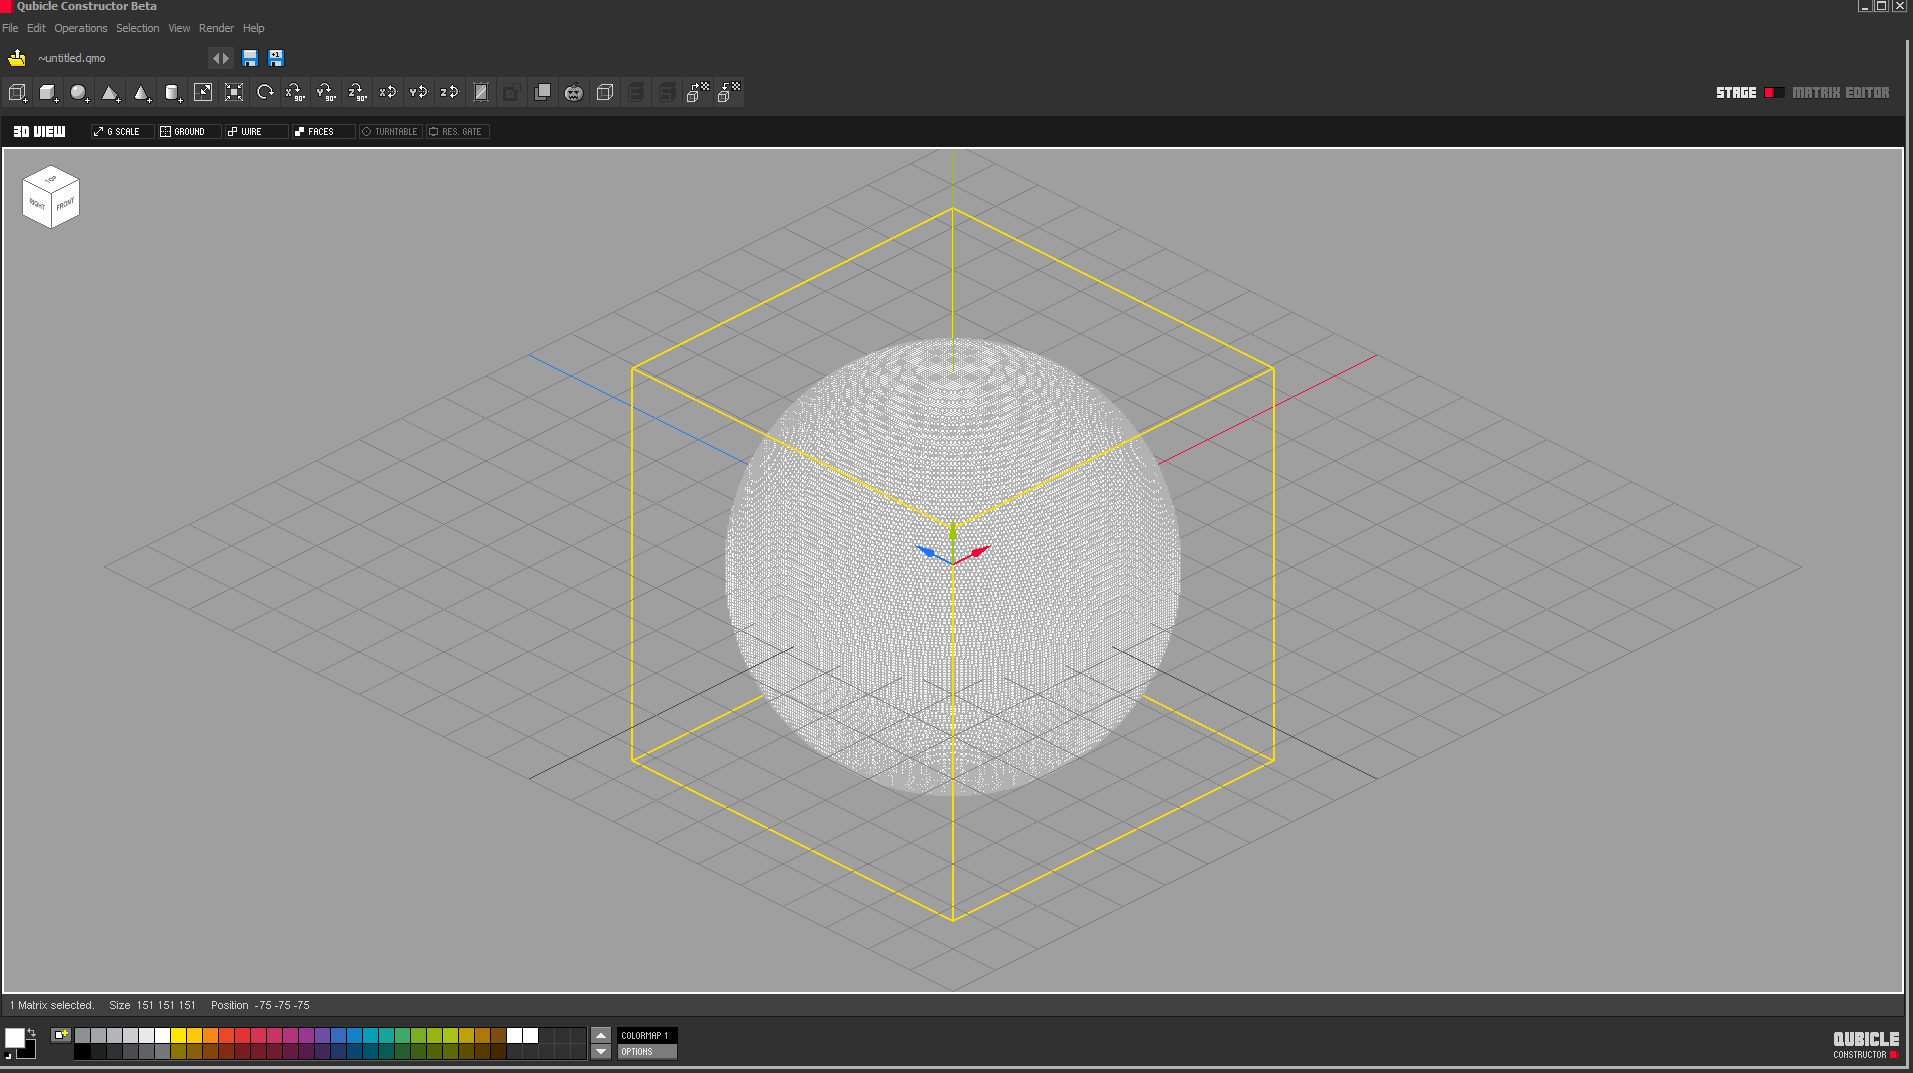Click the resize matrix tool icon
This screenshot has height=1073, width=1913.
click(203, 93)
